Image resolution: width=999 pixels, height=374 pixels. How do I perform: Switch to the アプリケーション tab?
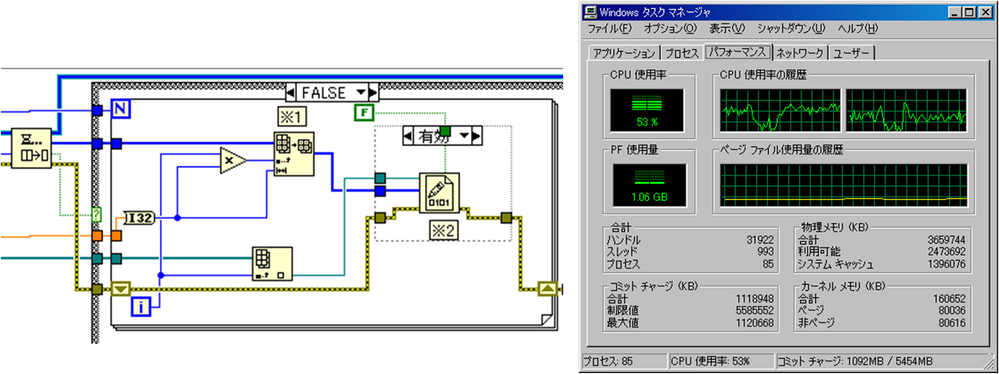tap(624, 53)
